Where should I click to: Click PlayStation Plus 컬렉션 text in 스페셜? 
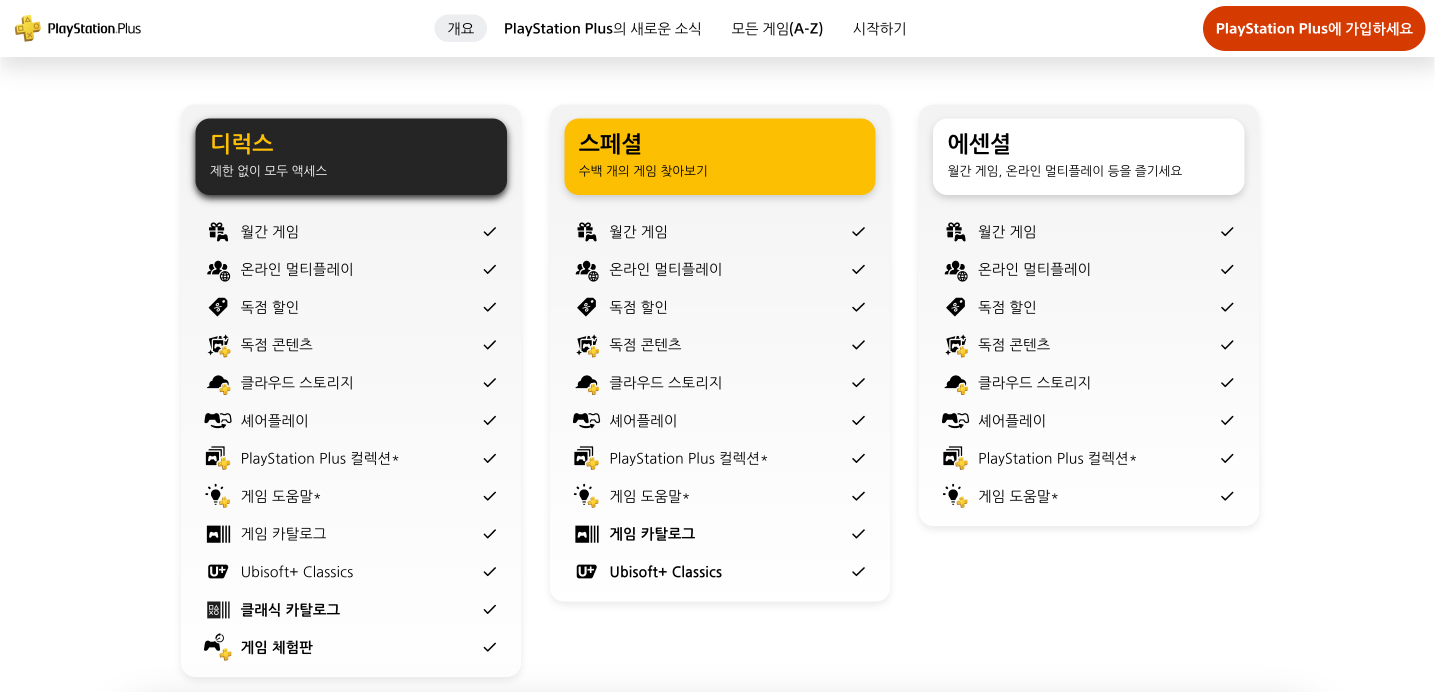click(x=688, y=458)
